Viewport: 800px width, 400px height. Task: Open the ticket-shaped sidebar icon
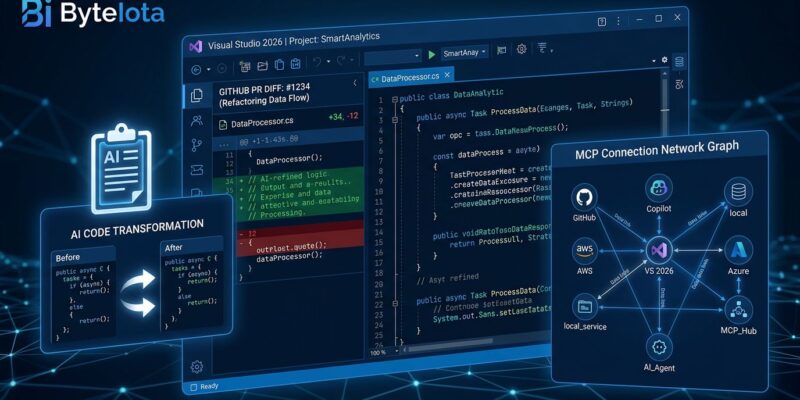tap(196, 169)
